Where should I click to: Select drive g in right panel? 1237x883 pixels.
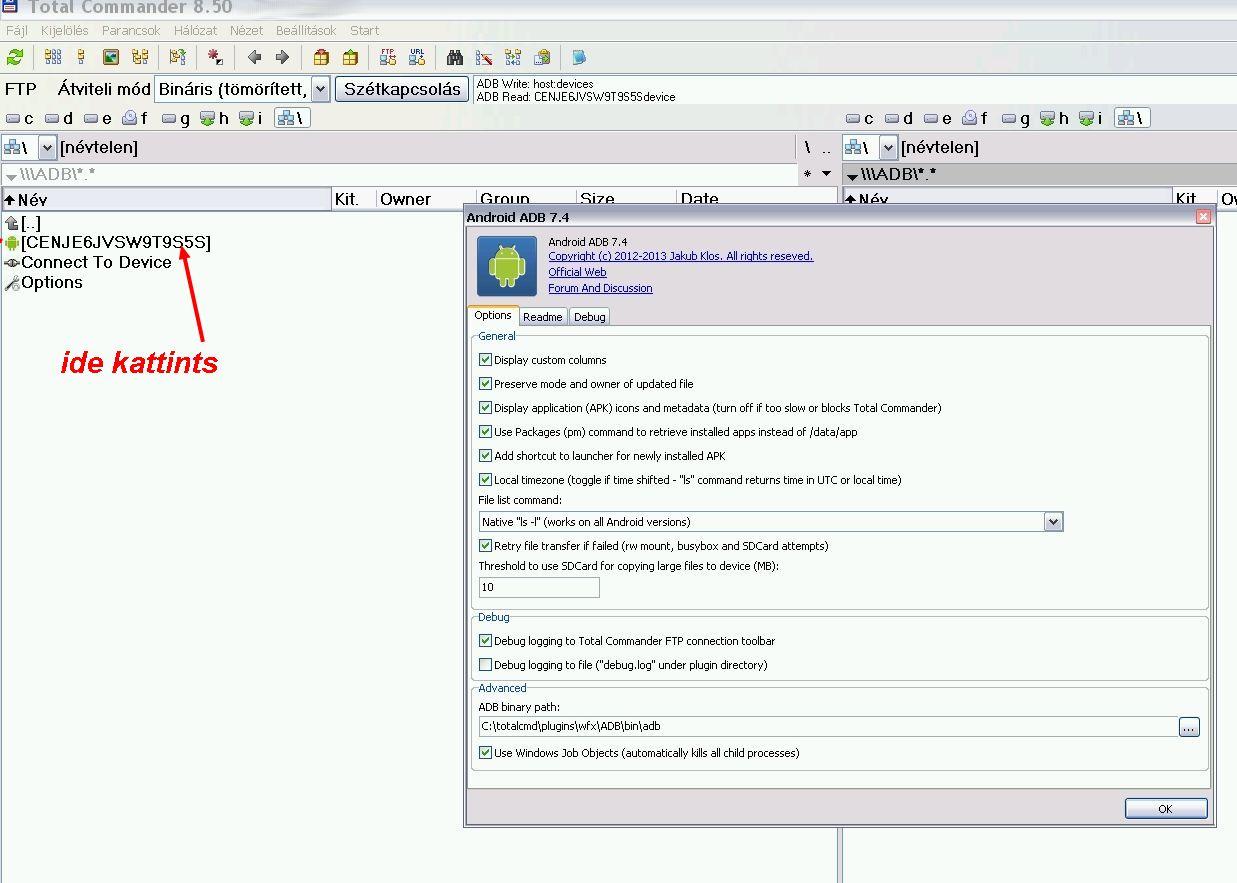(x=1015, y=118)
